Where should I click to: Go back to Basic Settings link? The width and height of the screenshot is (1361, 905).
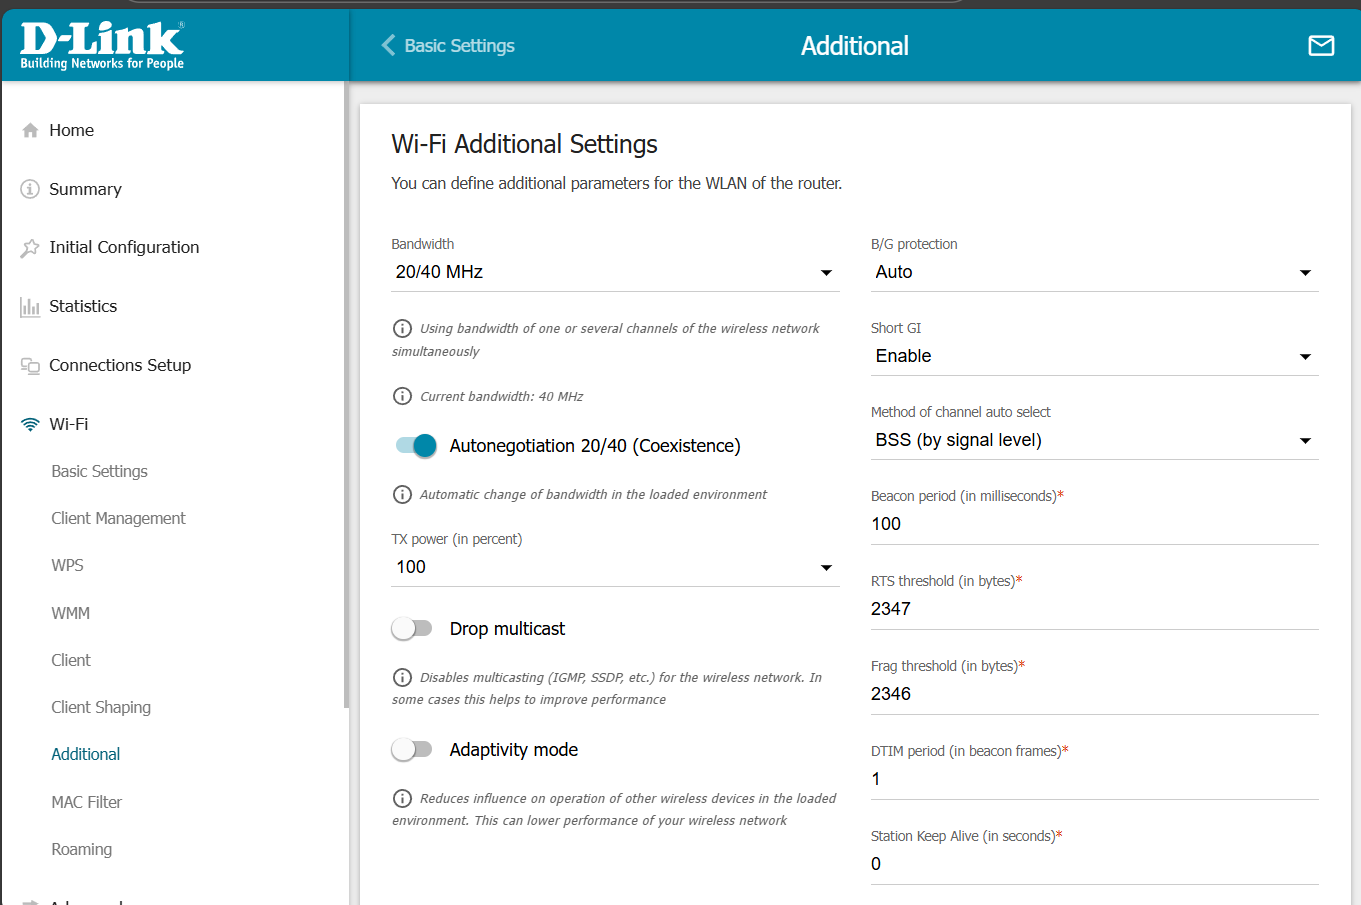(448, 46)
